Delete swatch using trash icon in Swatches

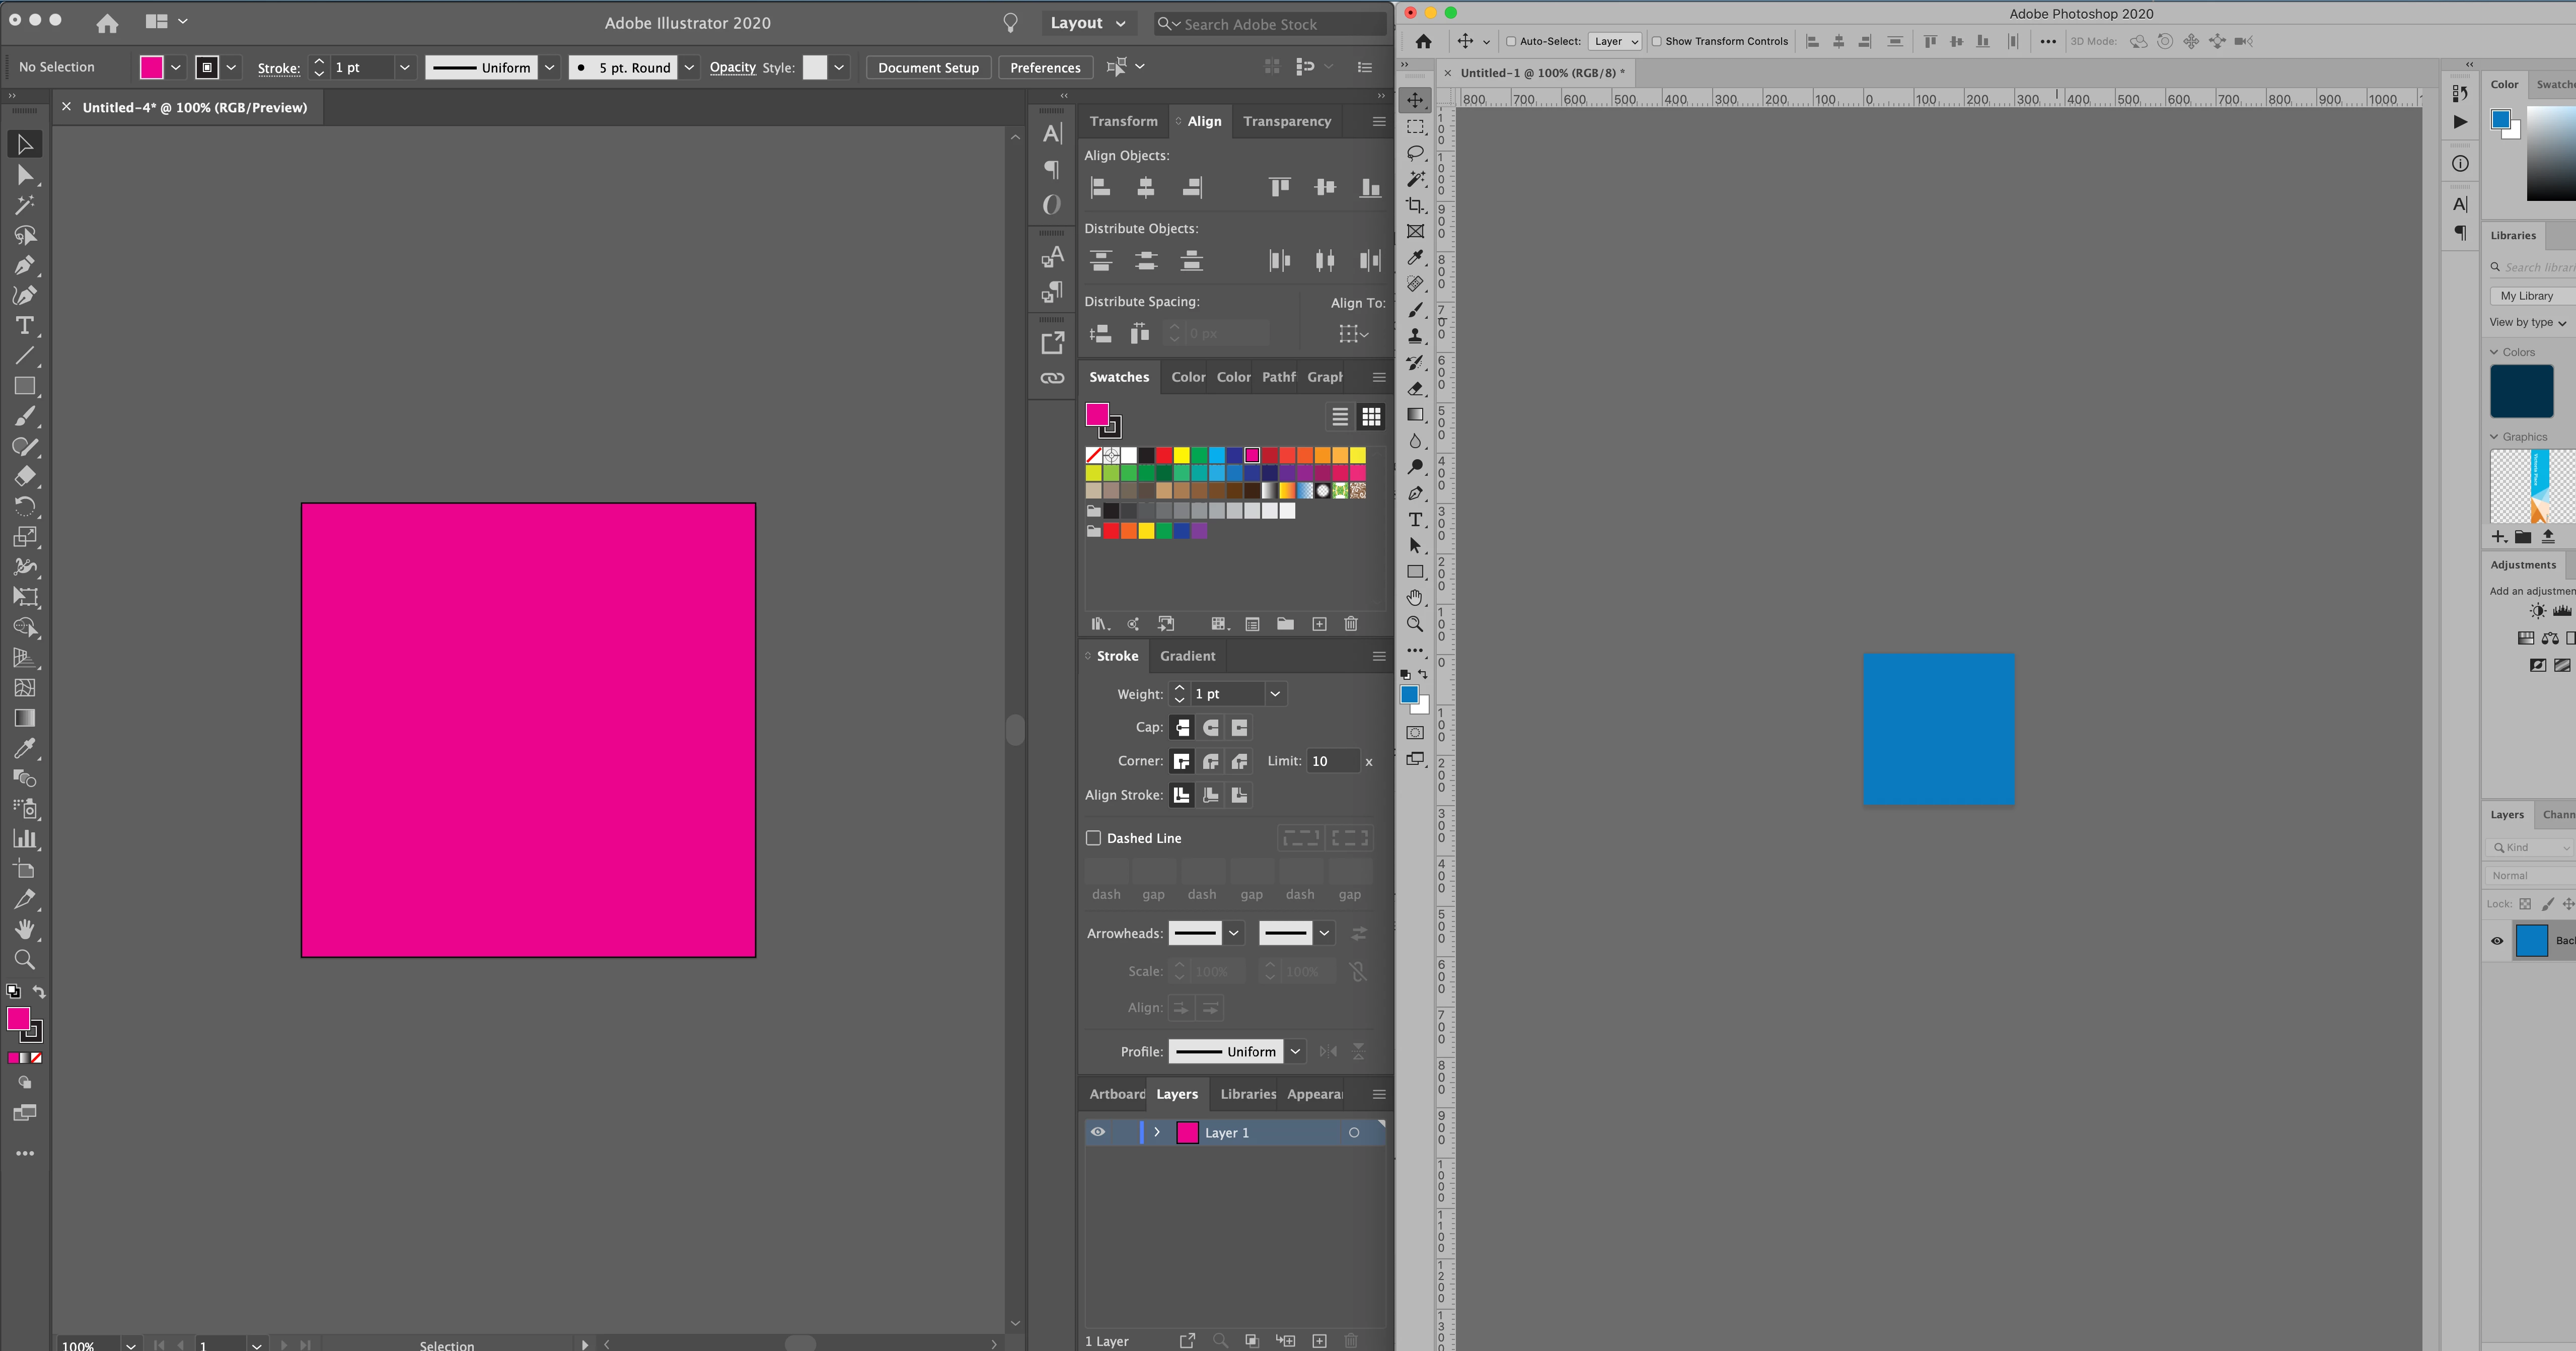[x=1351, y=624]
